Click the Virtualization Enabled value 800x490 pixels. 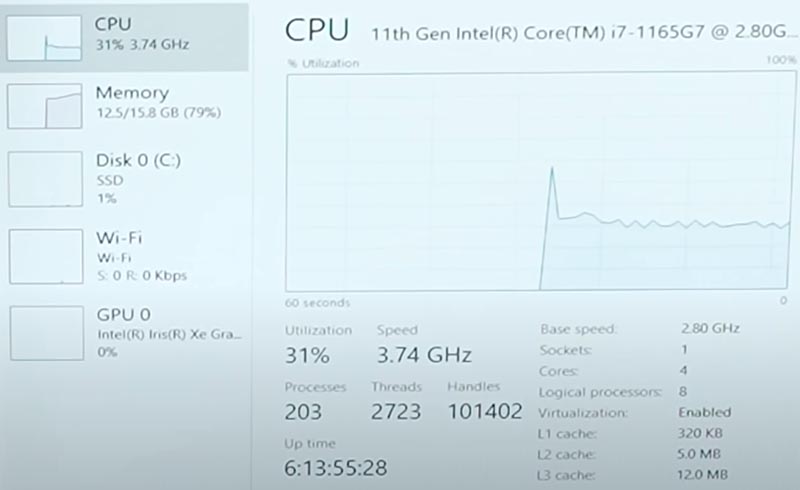click(x=705, y=412)
